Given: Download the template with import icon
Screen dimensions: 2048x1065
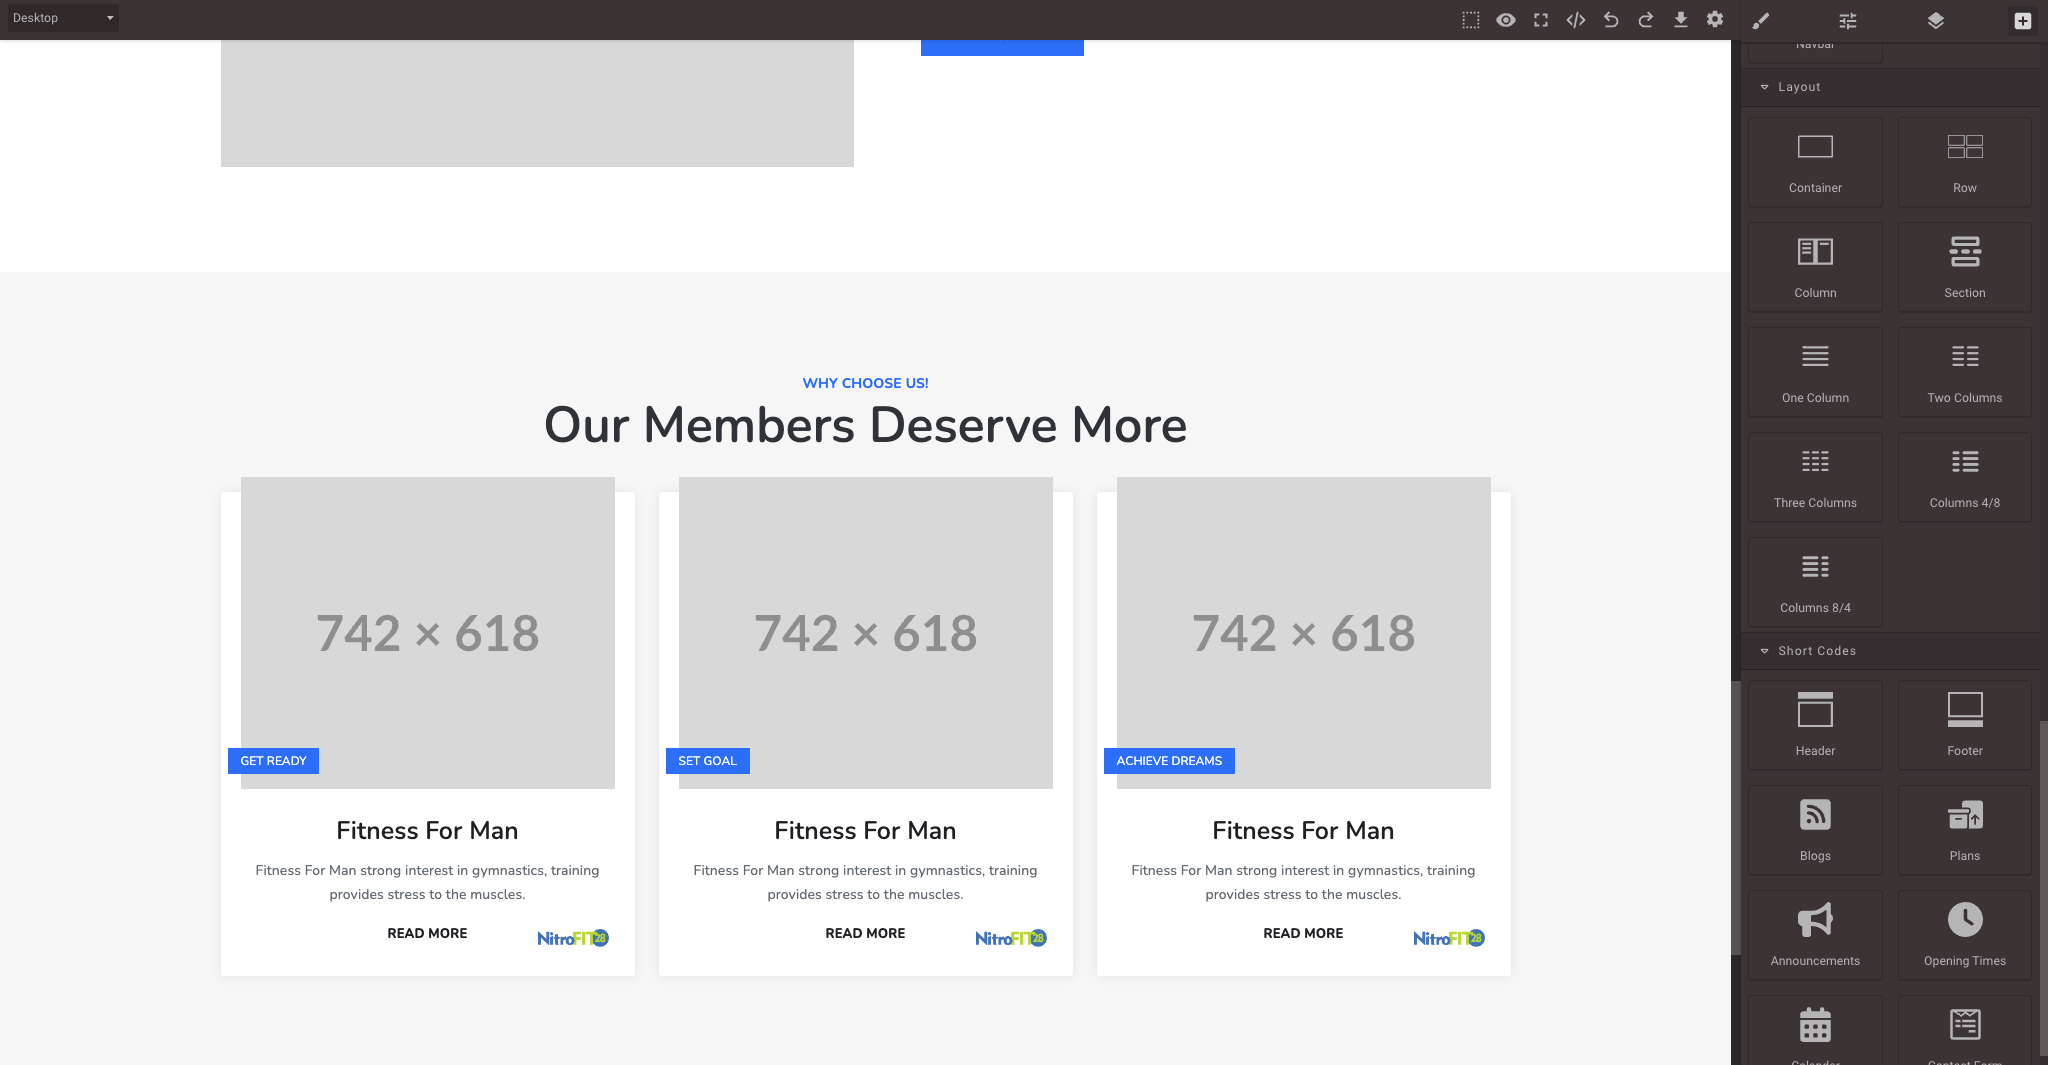Looking at the screenshot, I should tap(1681, 20).
